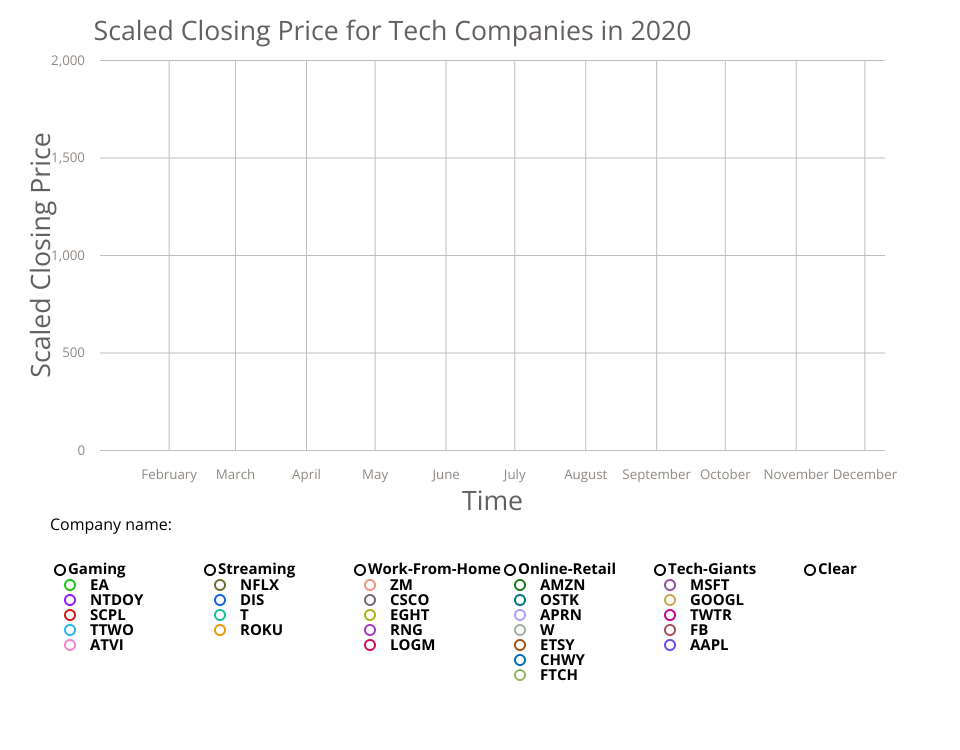Select the Streaming category radio button
Screen dimensions: 960x750
click(x=210, y=570)
